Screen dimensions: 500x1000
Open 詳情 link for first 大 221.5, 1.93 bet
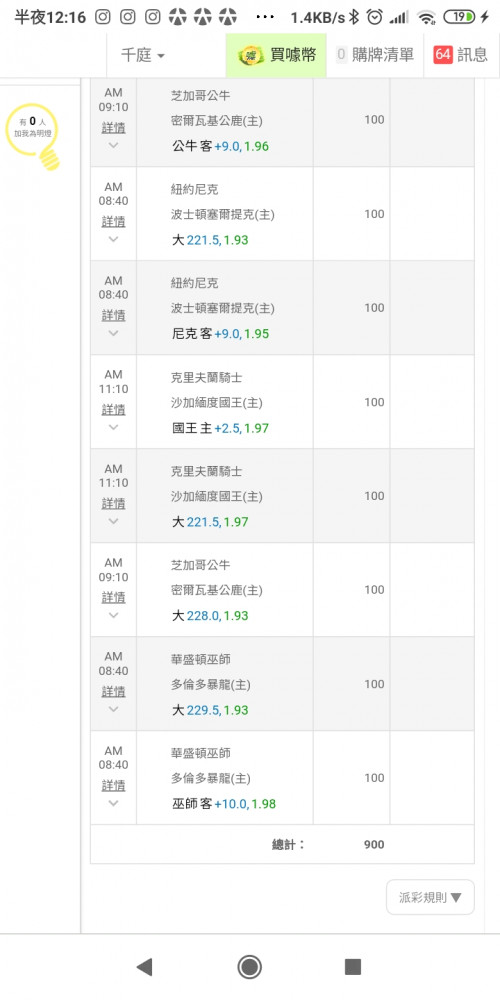pos(114,221)
